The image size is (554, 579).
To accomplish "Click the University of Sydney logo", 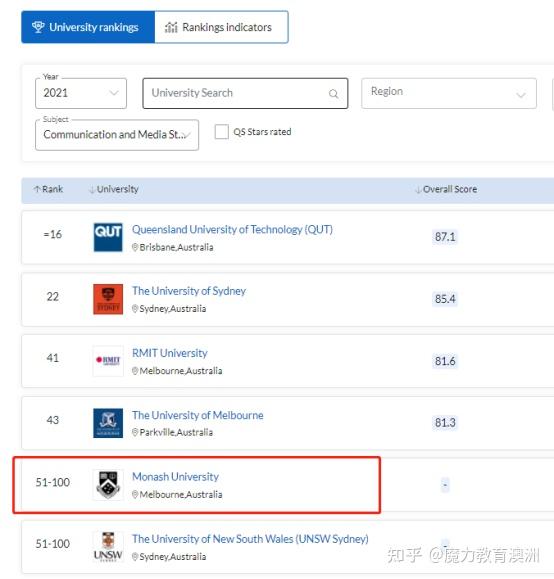I will [108, 299].
